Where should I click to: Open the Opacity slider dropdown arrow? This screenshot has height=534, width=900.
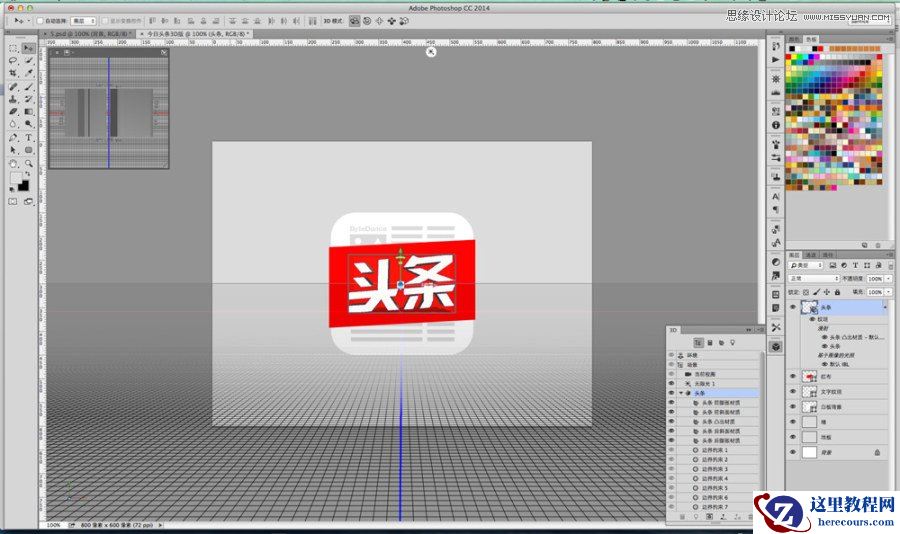[889, 278]
